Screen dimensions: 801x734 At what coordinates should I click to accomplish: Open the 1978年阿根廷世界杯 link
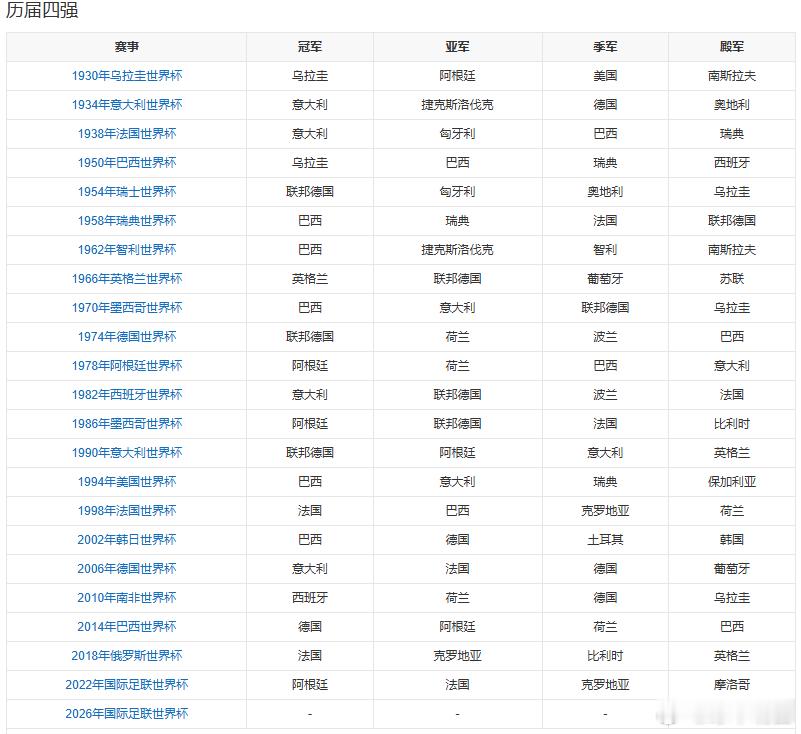click(x=127, y=366)
